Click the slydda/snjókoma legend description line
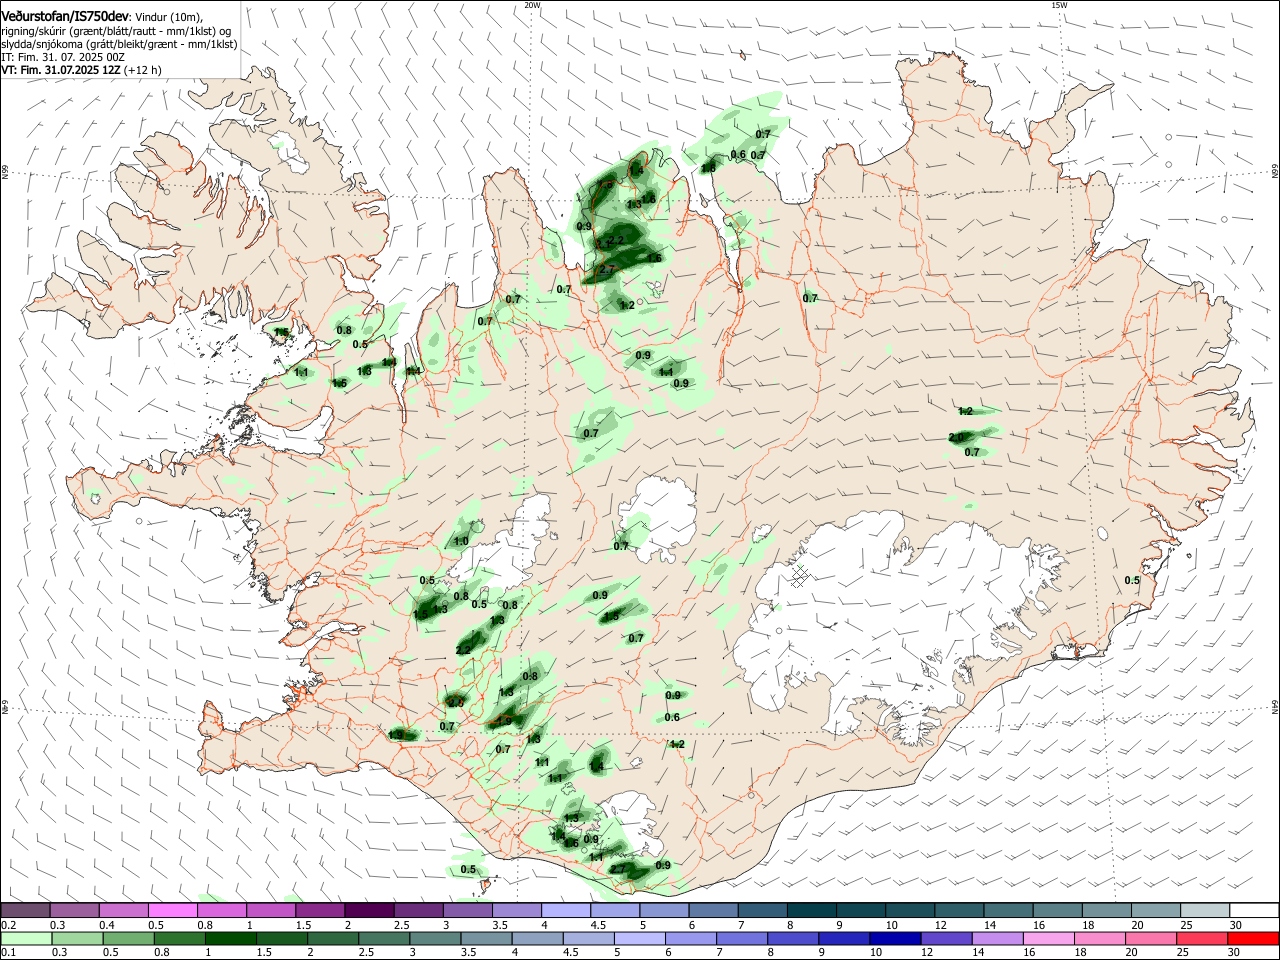Screen dimensions: 1280x960 pos(119,44)
